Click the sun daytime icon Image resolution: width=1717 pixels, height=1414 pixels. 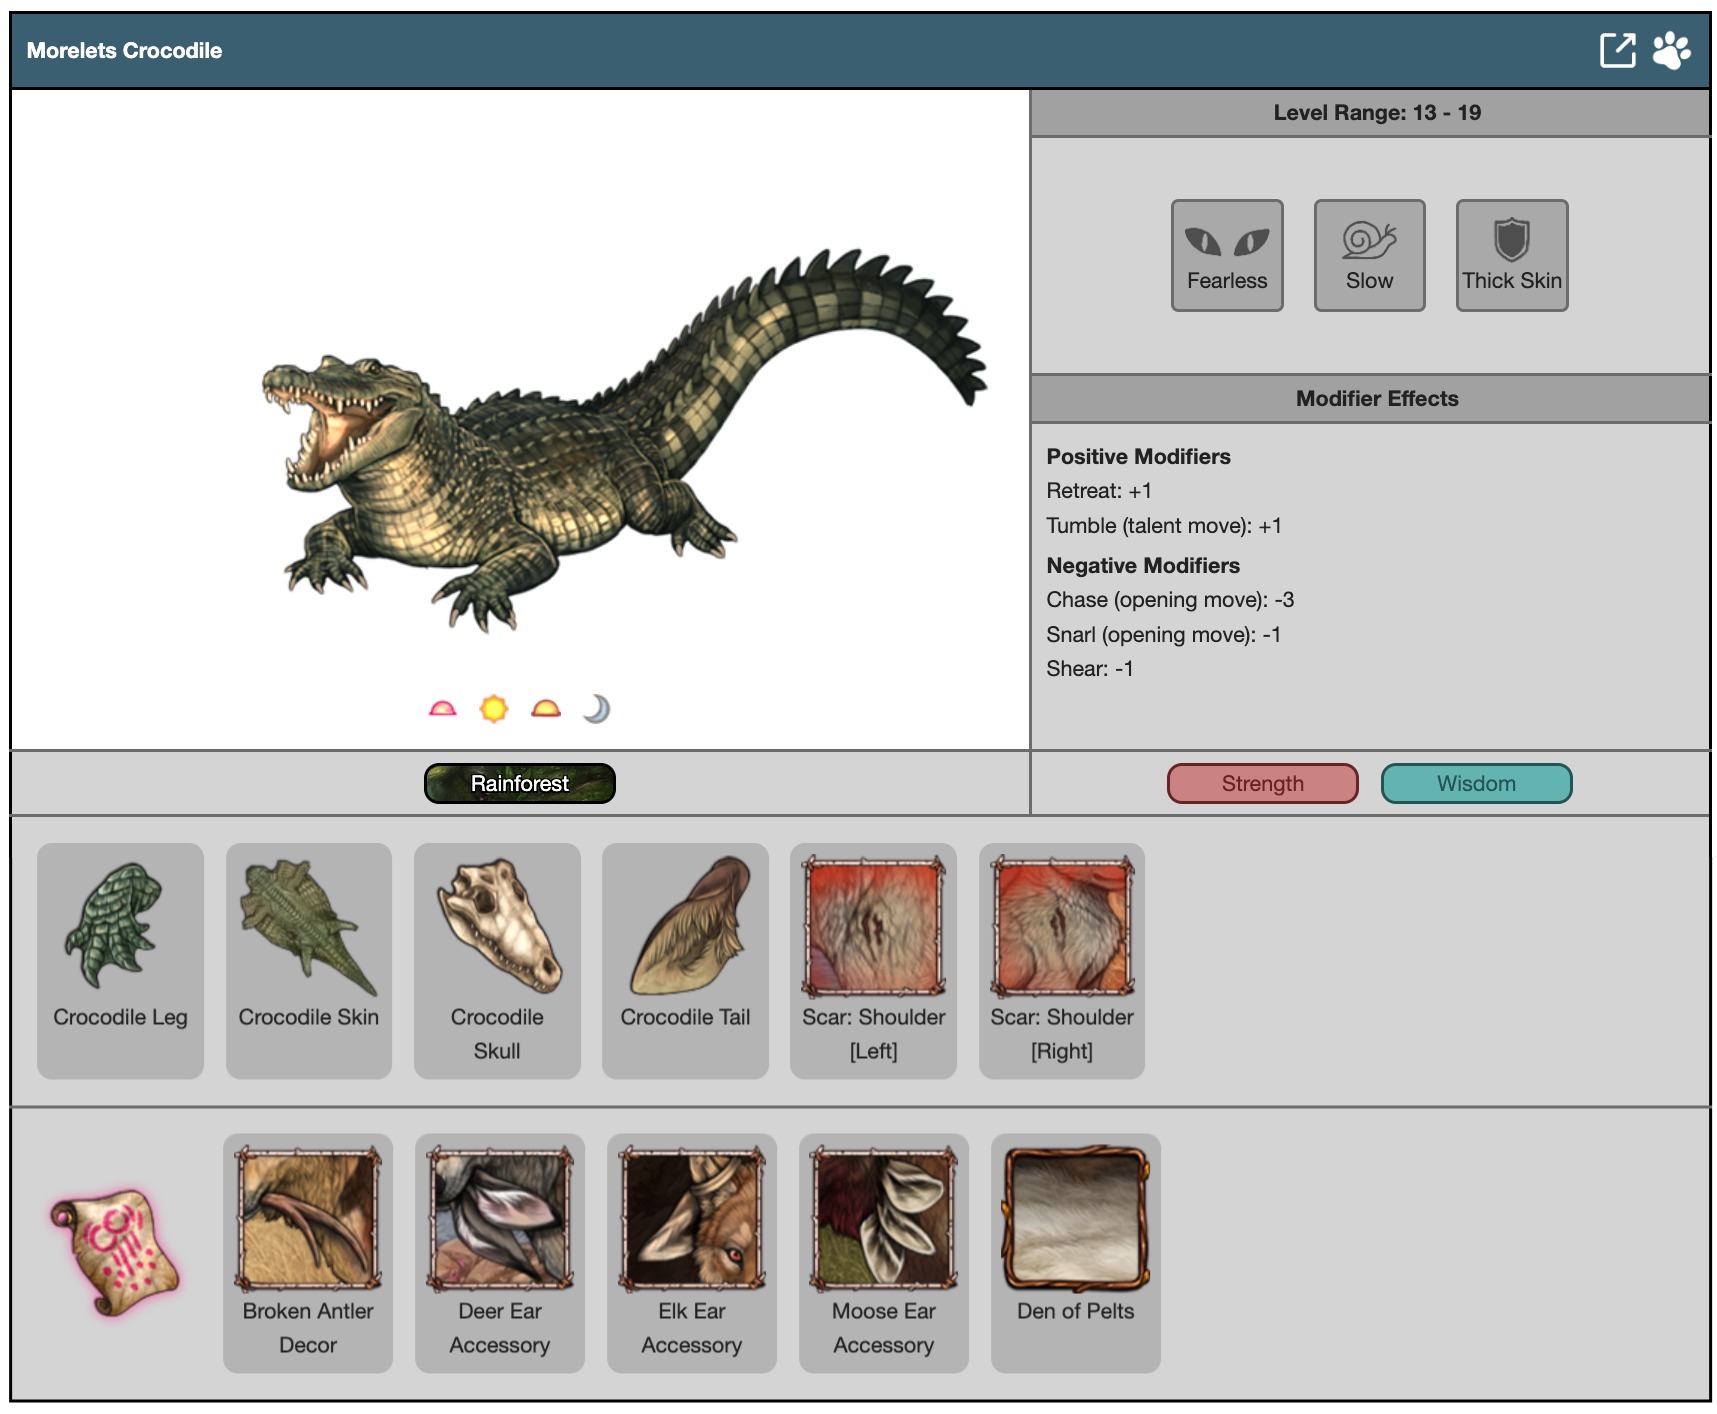tap(494, 709)
